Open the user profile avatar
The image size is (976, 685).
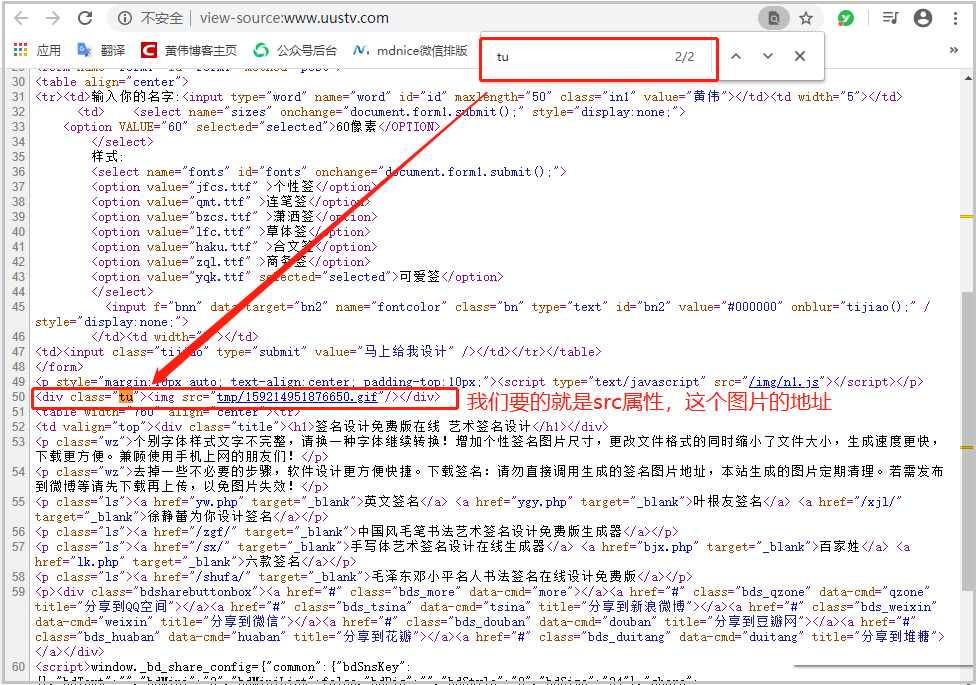pyautogui.click(x=922, y=18)
